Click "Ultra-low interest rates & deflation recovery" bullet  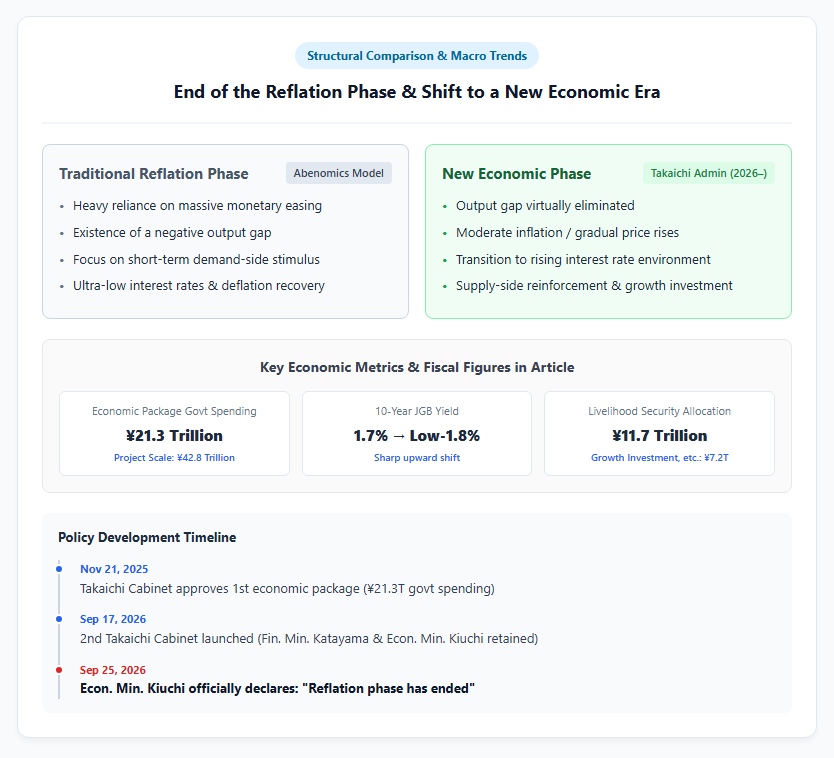click(x=199, y=286)
